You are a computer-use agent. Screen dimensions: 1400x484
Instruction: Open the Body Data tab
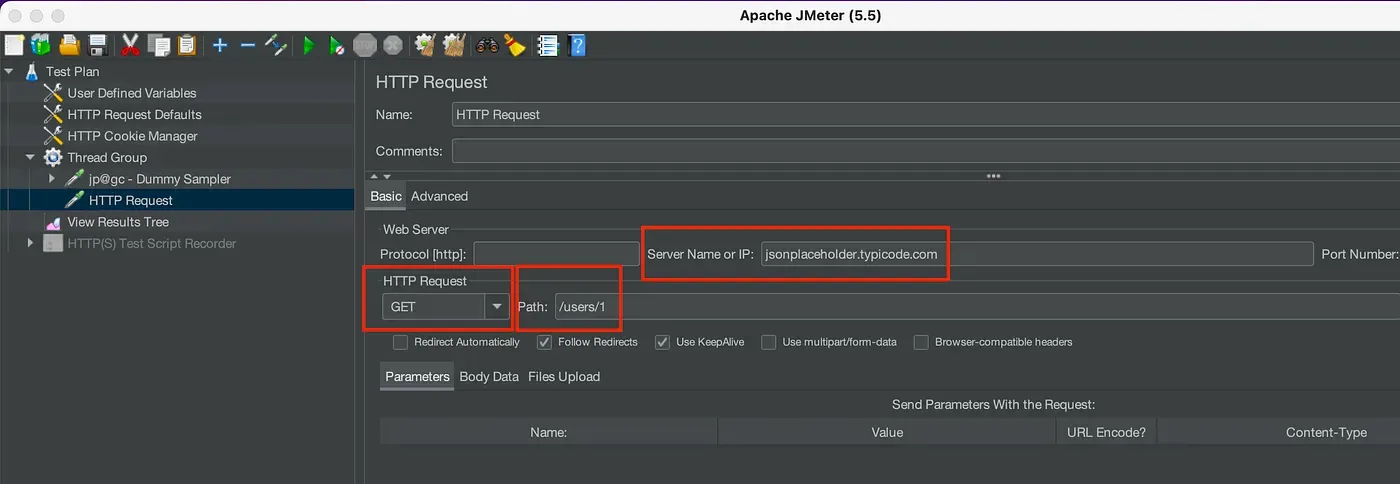point(489,377)
